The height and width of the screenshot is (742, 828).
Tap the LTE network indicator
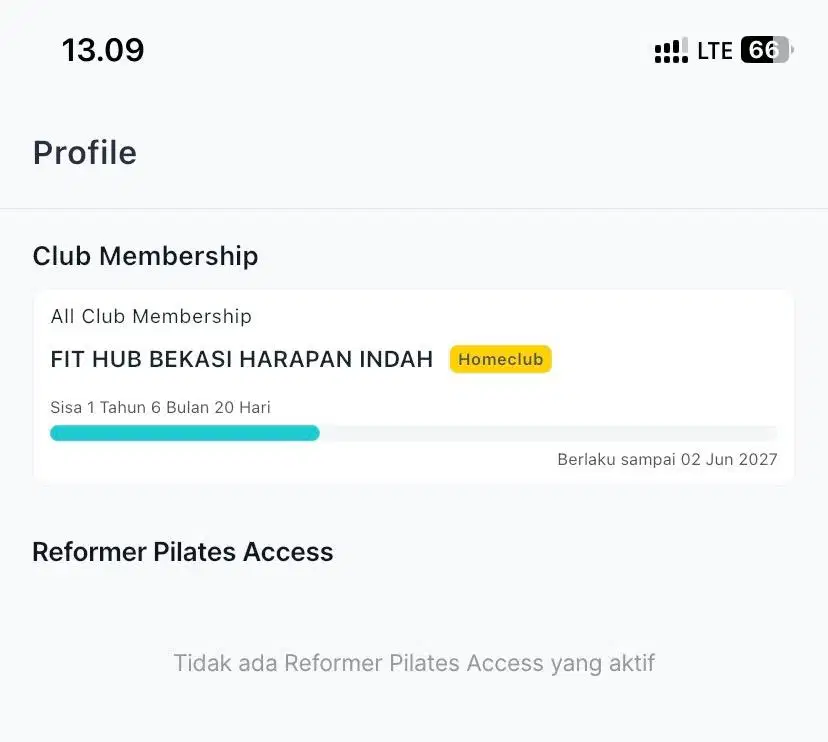pyautogui.click(x=712, y=50)
